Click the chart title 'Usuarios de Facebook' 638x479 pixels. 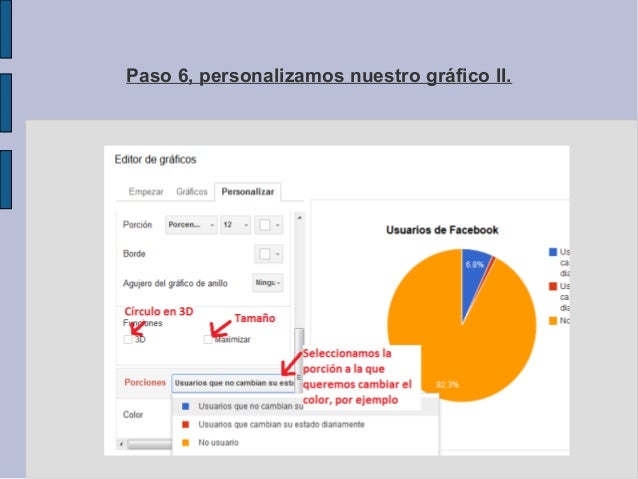pos(442,230)
